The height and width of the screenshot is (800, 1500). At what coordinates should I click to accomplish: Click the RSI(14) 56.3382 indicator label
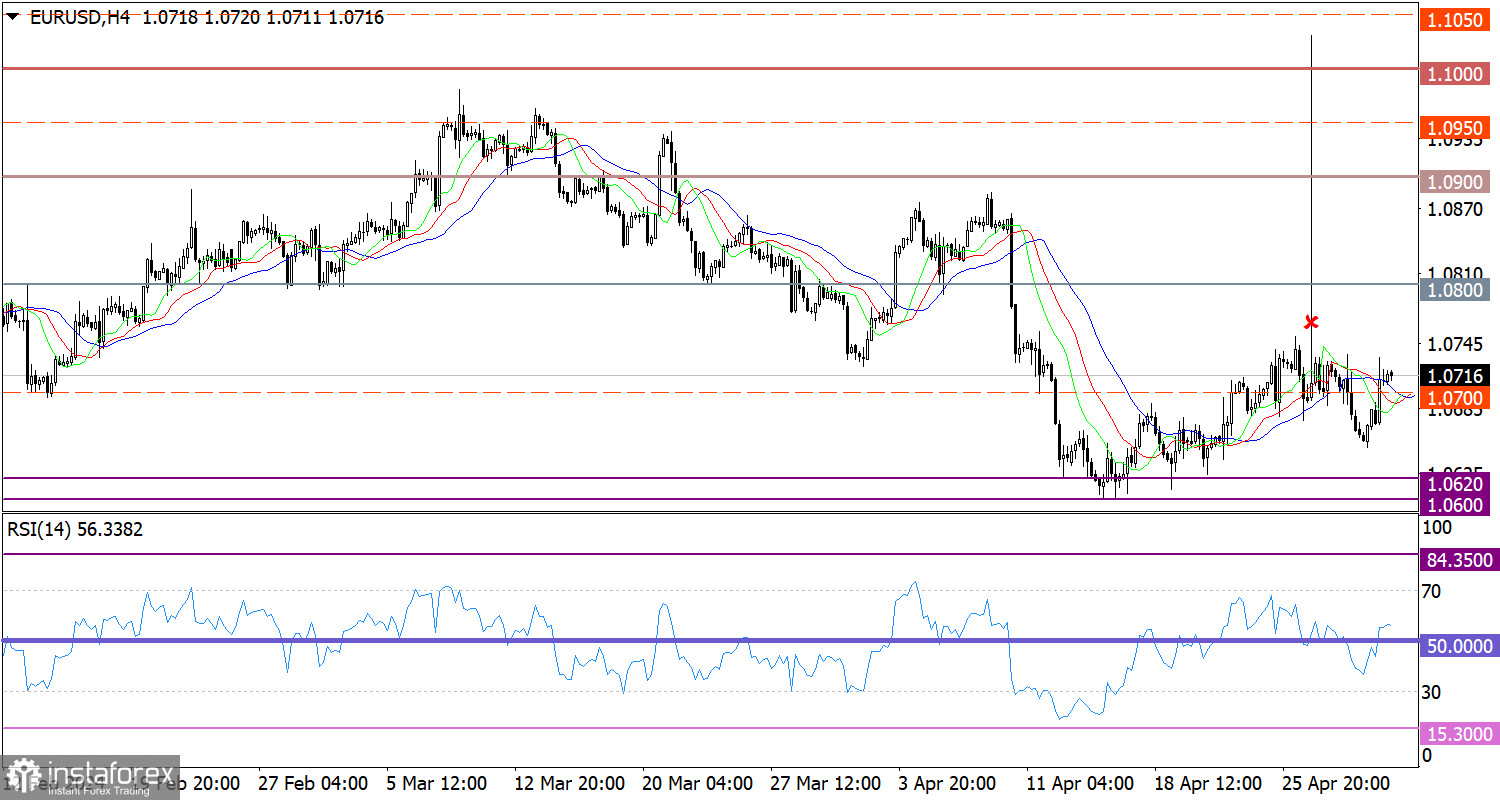click(x=75, y=530)
